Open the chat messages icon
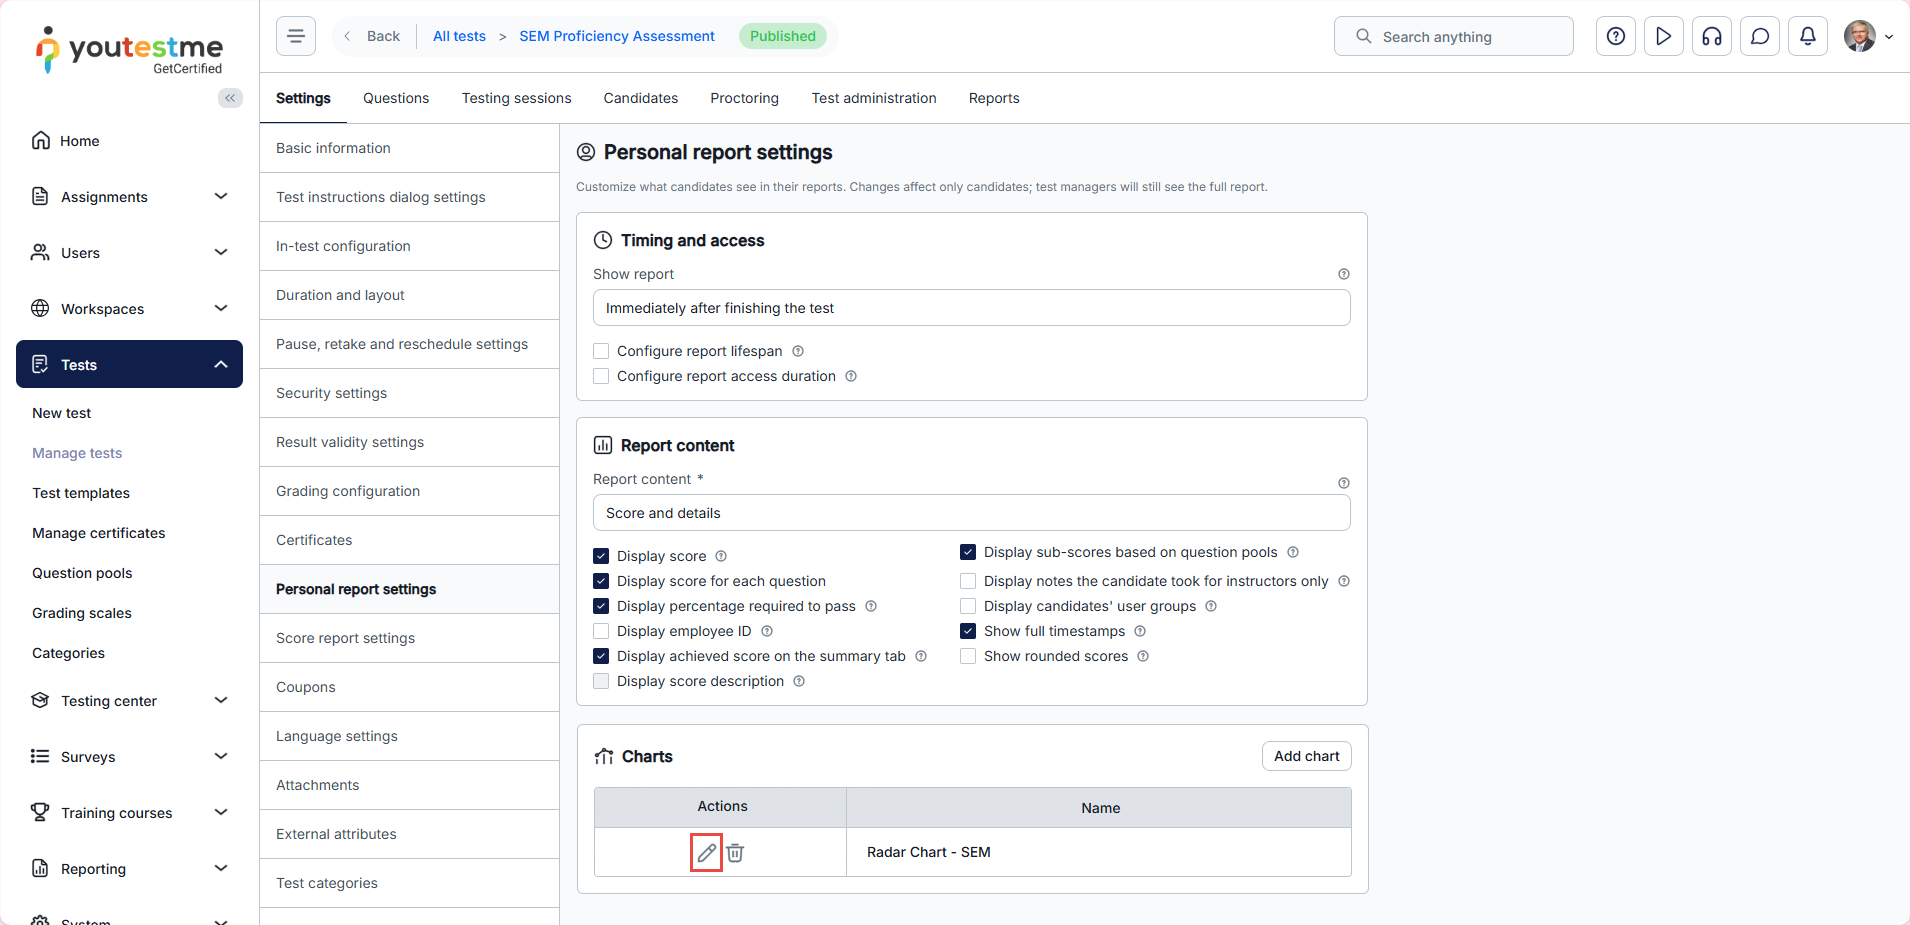1910x925 pixels. tap(1759, 36)
